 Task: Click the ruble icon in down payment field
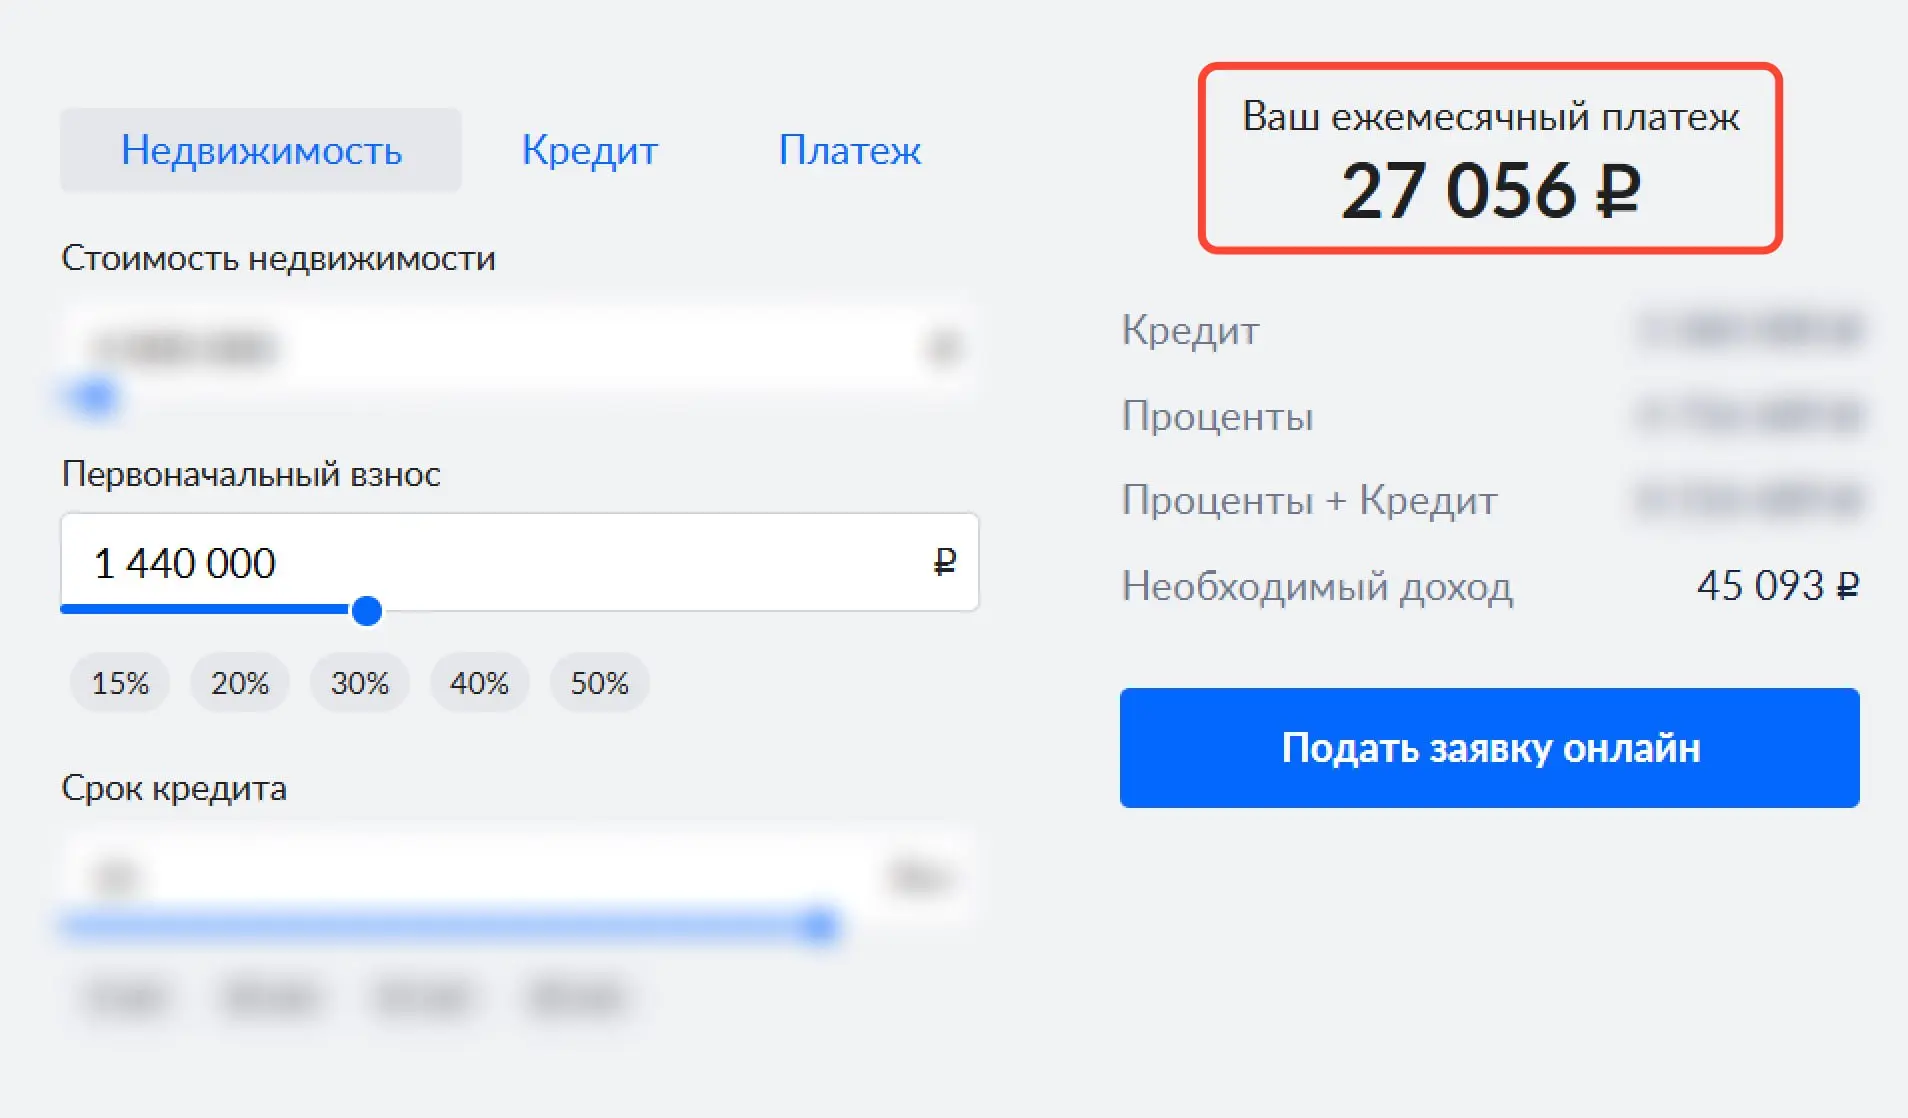point(944,562)
